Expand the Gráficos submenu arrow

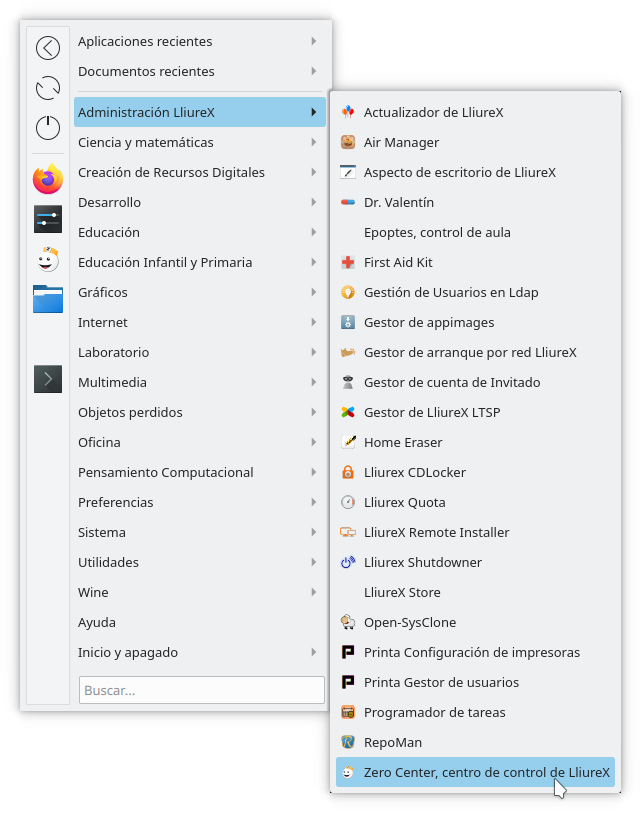pos(314,292)
